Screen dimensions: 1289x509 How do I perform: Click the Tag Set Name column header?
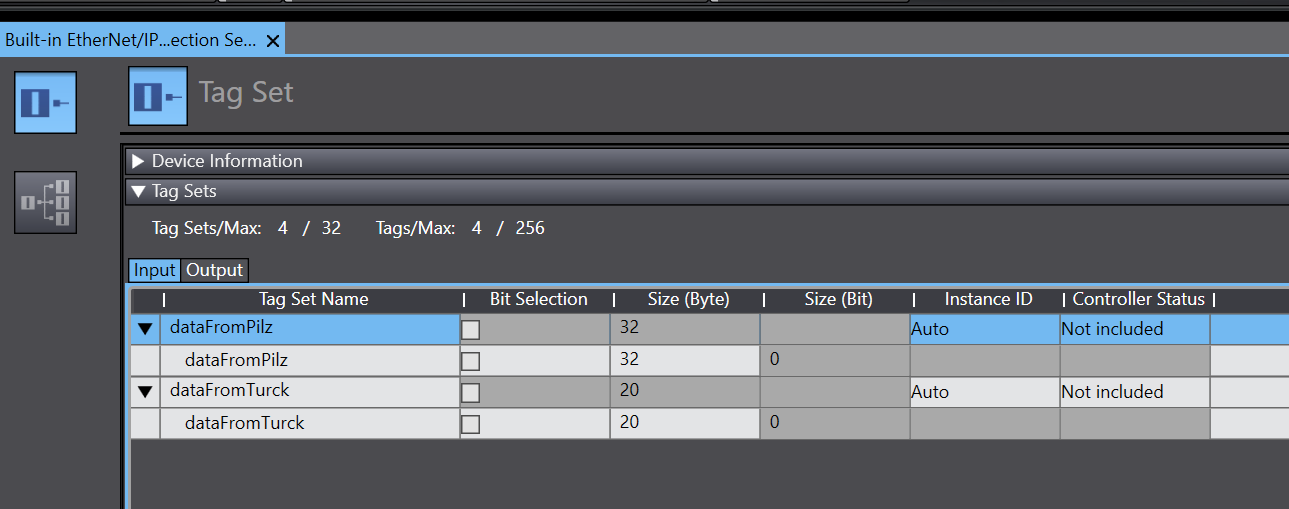pos(313,299)
